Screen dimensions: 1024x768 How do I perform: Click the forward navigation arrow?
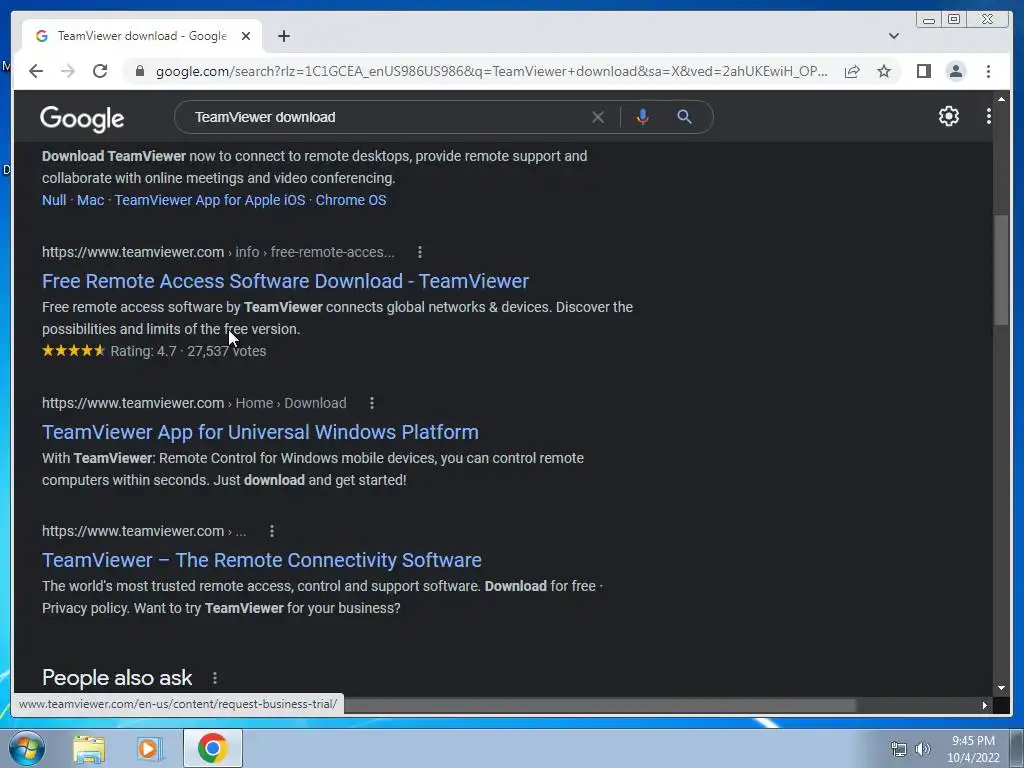(x=68, y=71)
